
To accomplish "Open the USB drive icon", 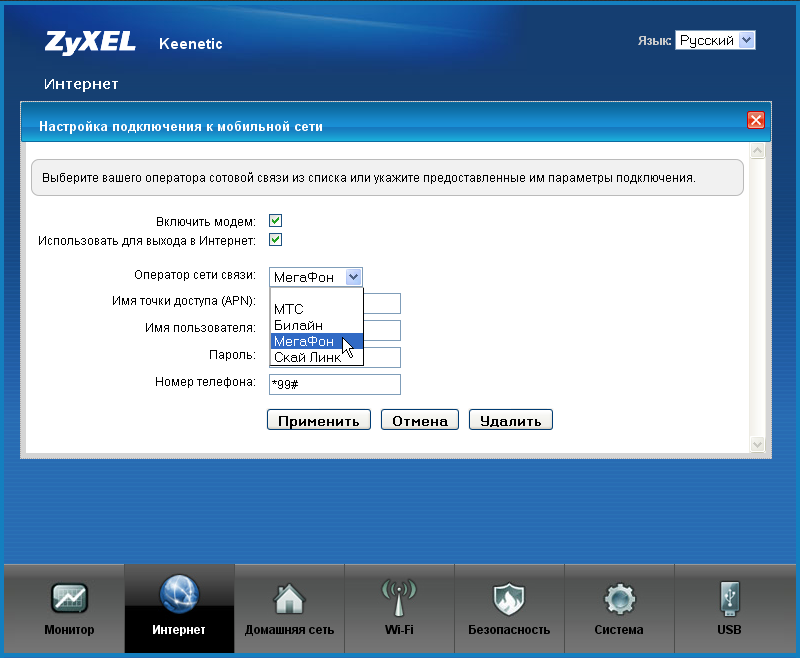I will pos(730,598).
